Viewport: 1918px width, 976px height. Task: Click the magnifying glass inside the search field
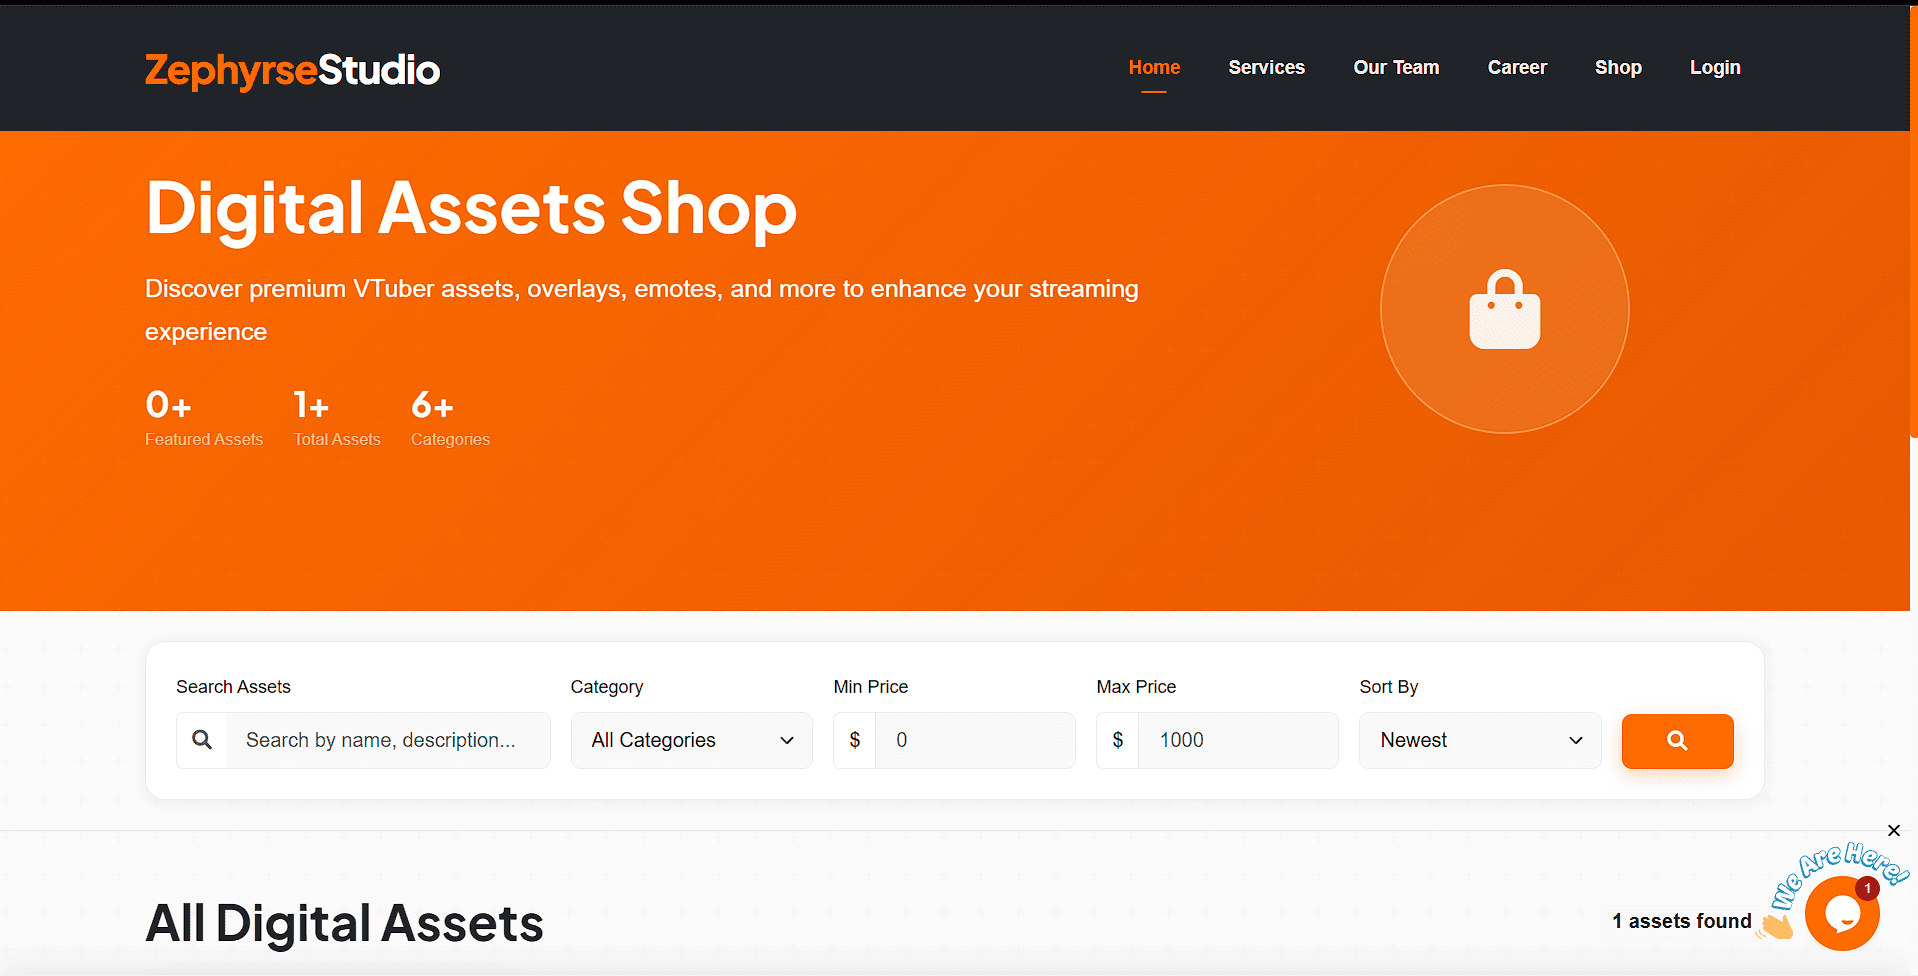(x=202, y=740)
